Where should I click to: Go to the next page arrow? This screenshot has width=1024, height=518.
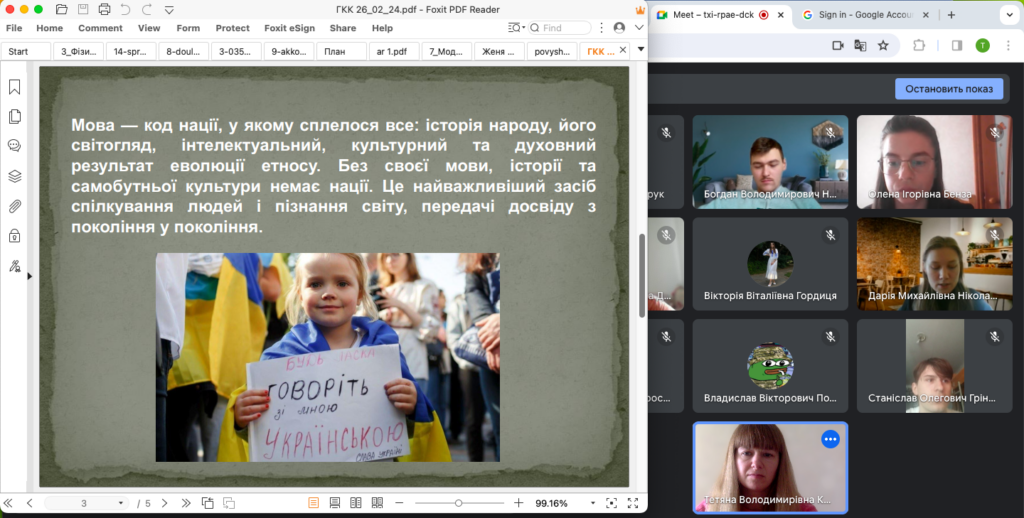[x=165, y=502]
